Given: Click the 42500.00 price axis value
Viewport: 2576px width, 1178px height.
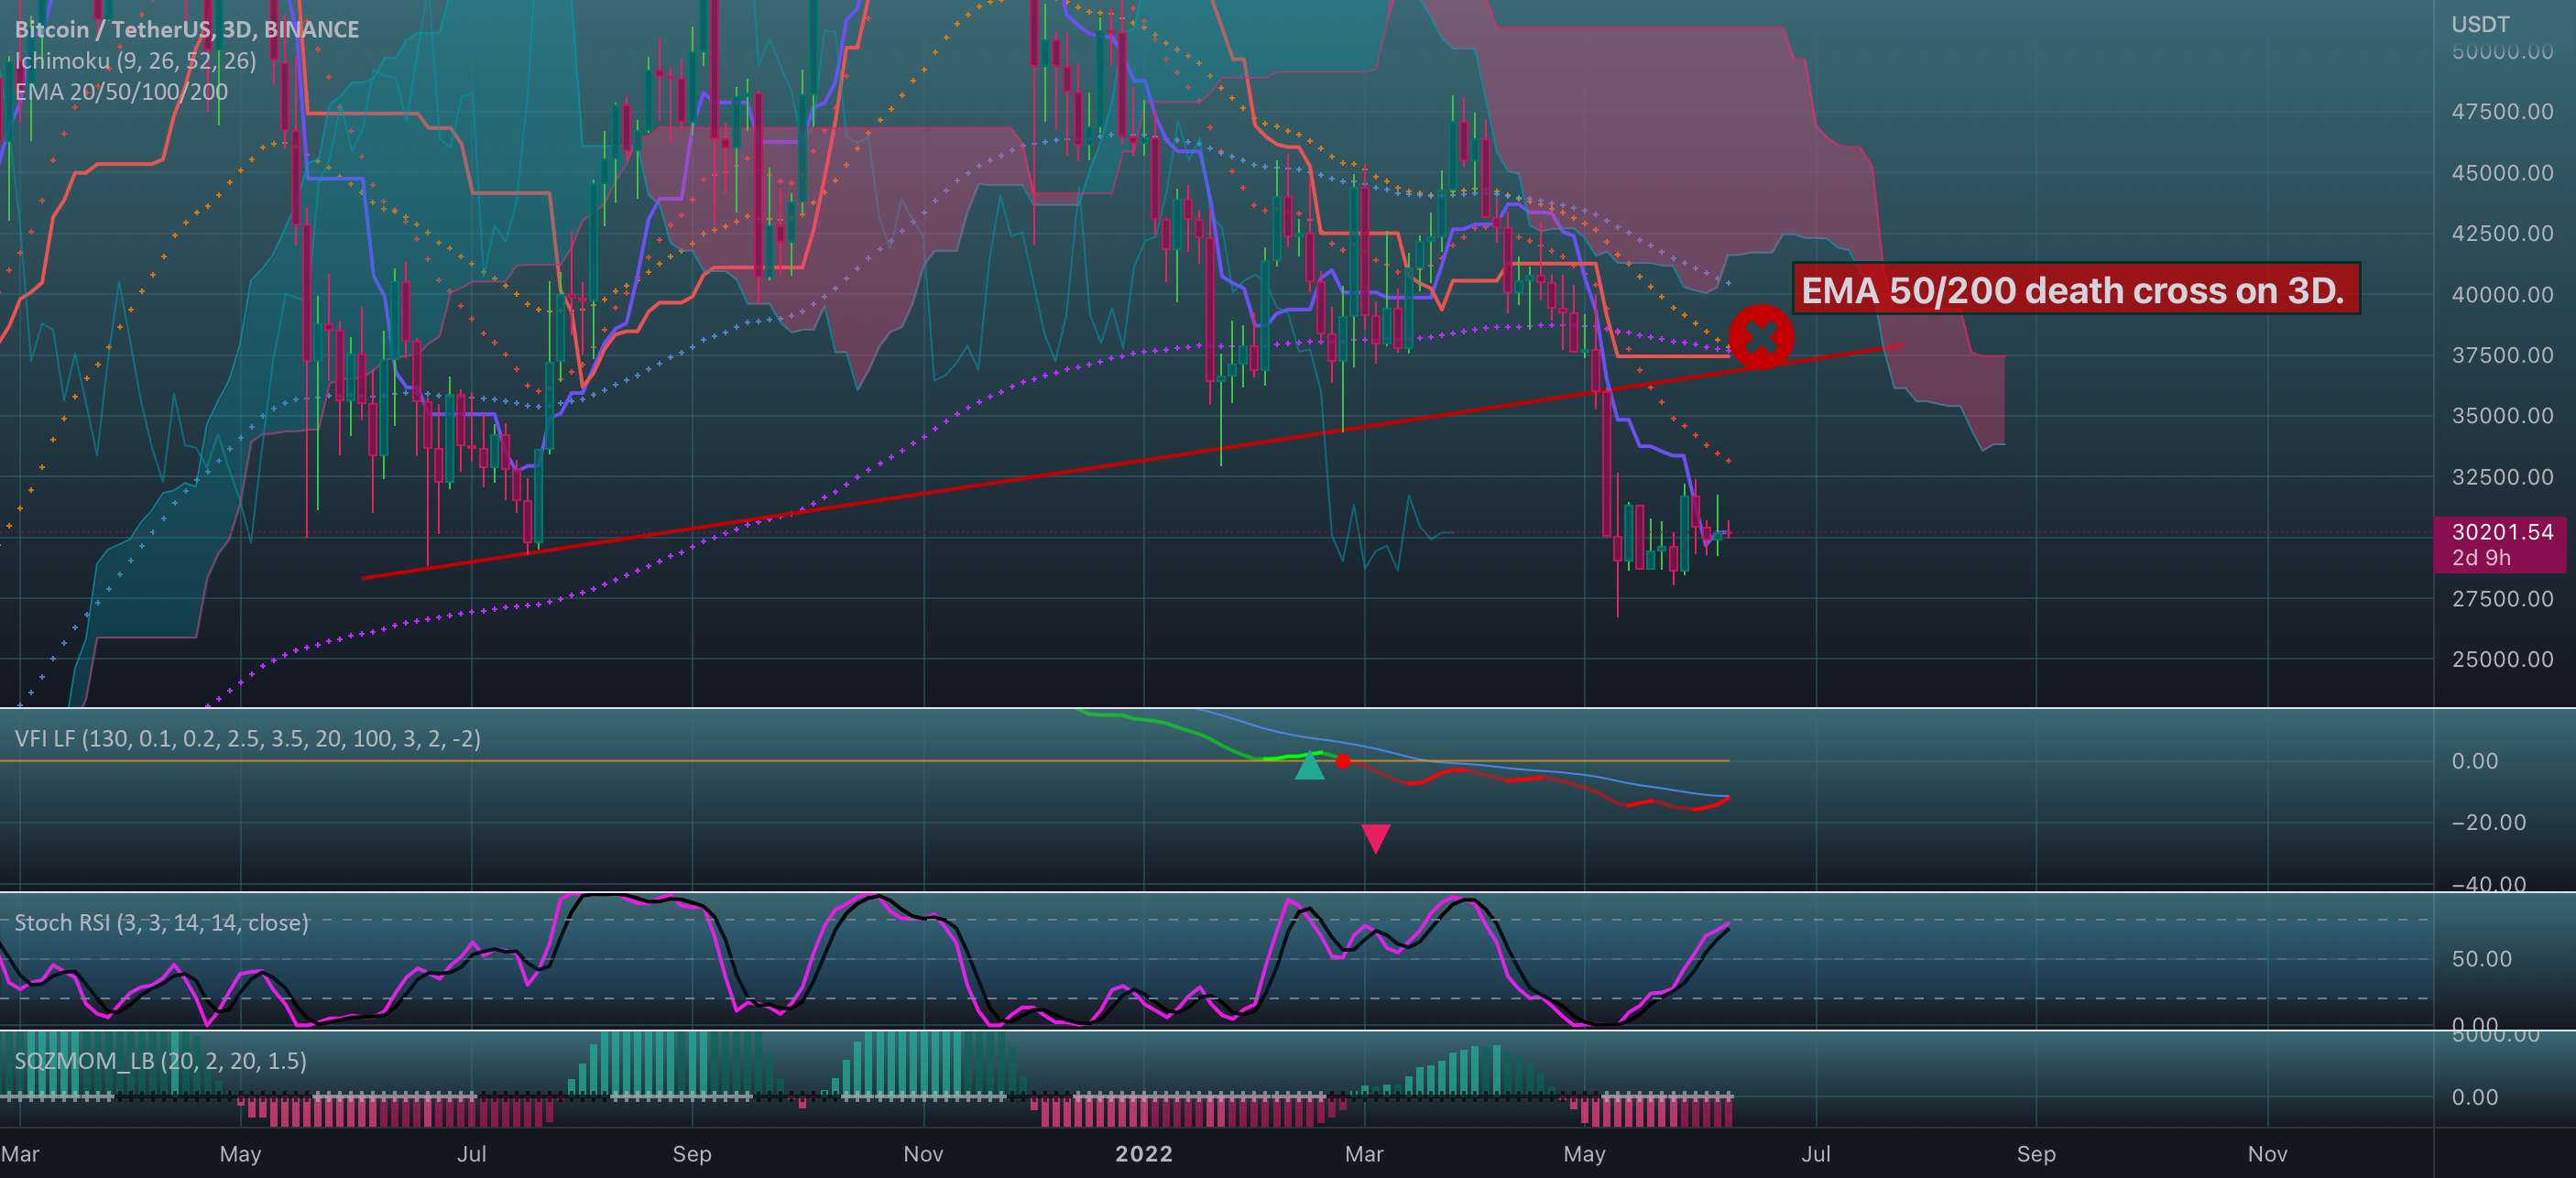Looking at the screenshot, I should (2502, 233).
